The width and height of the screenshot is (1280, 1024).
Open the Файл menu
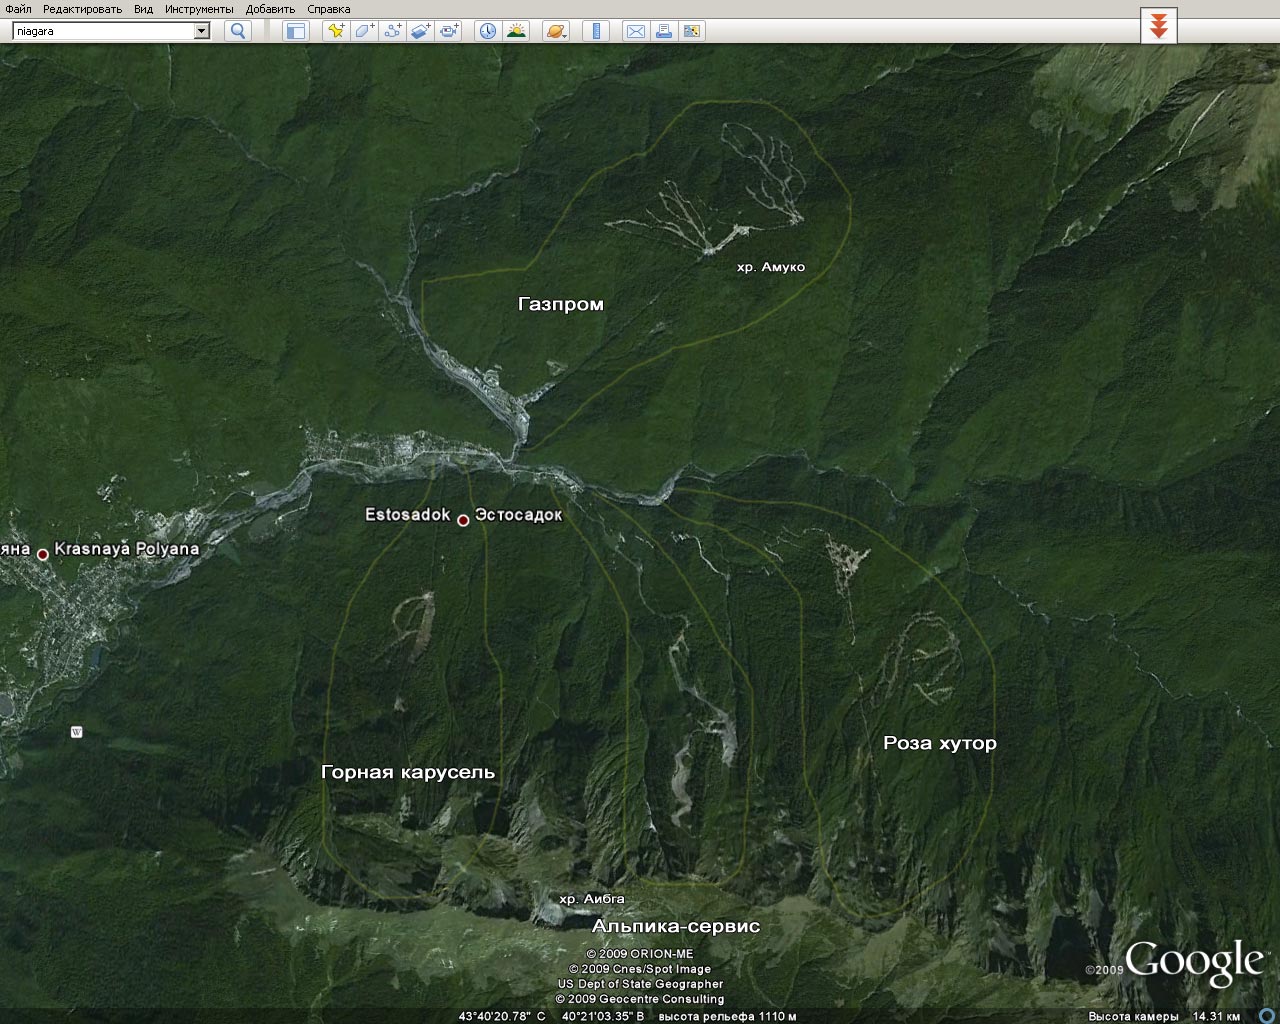(18, 9)
